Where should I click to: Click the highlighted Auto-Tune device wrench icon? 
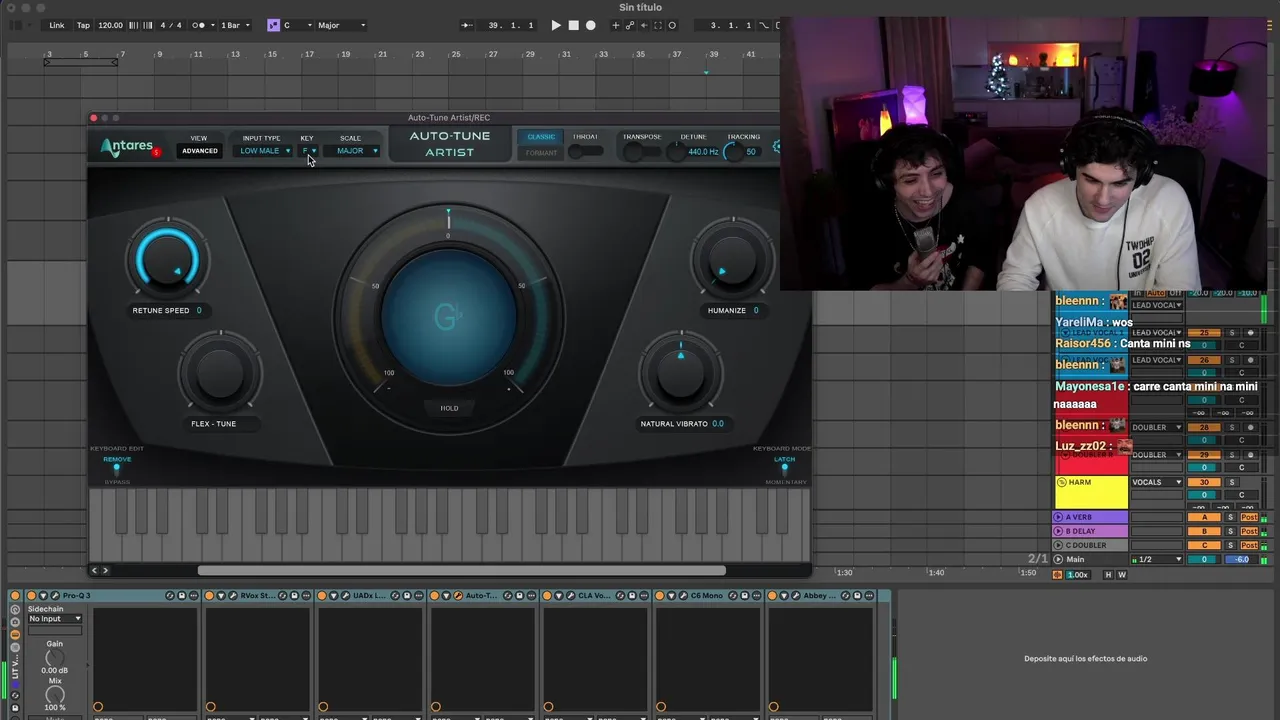click(x=459, y=595)
